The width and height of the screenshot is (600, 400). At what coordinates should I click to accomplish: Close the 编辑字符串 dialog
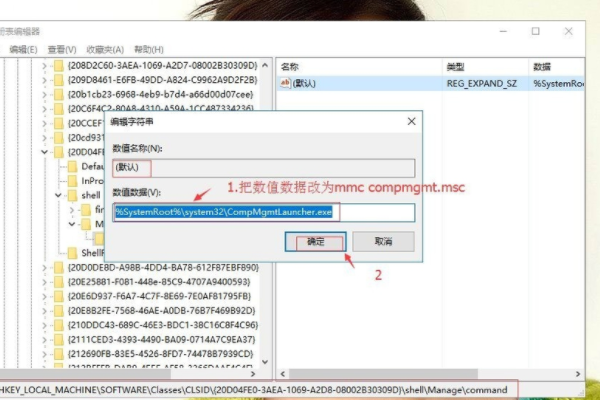[x=411, y=121]
